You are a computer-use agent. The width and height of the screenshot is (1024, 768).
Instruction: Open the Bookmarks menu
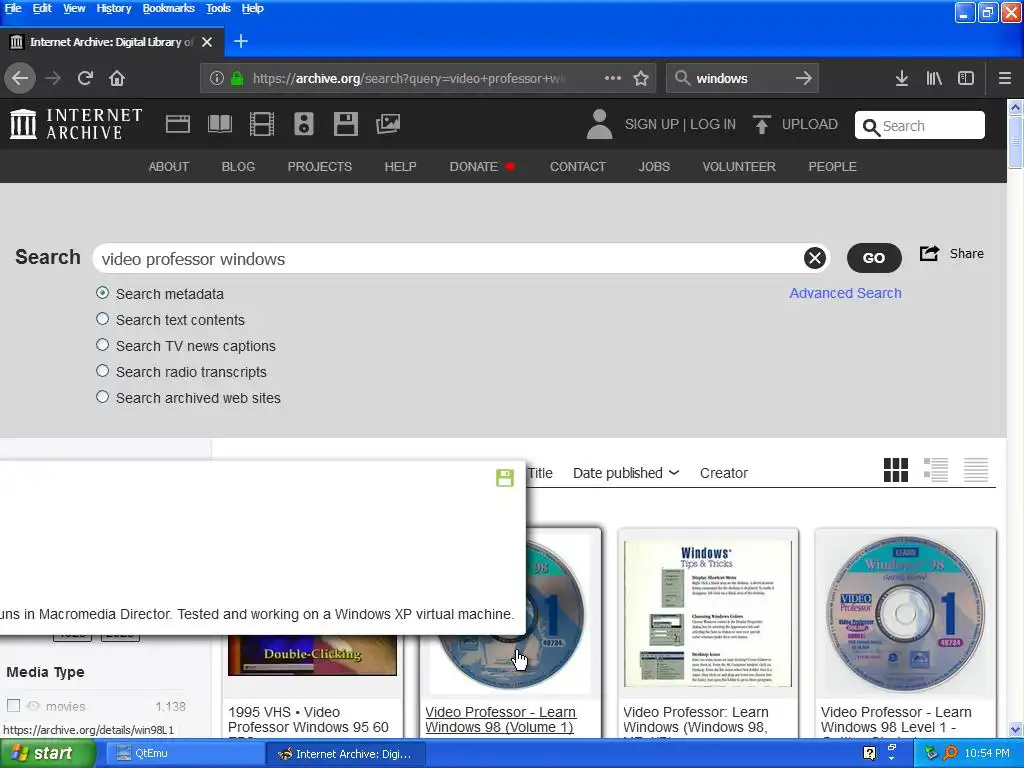tap(168, 8)
